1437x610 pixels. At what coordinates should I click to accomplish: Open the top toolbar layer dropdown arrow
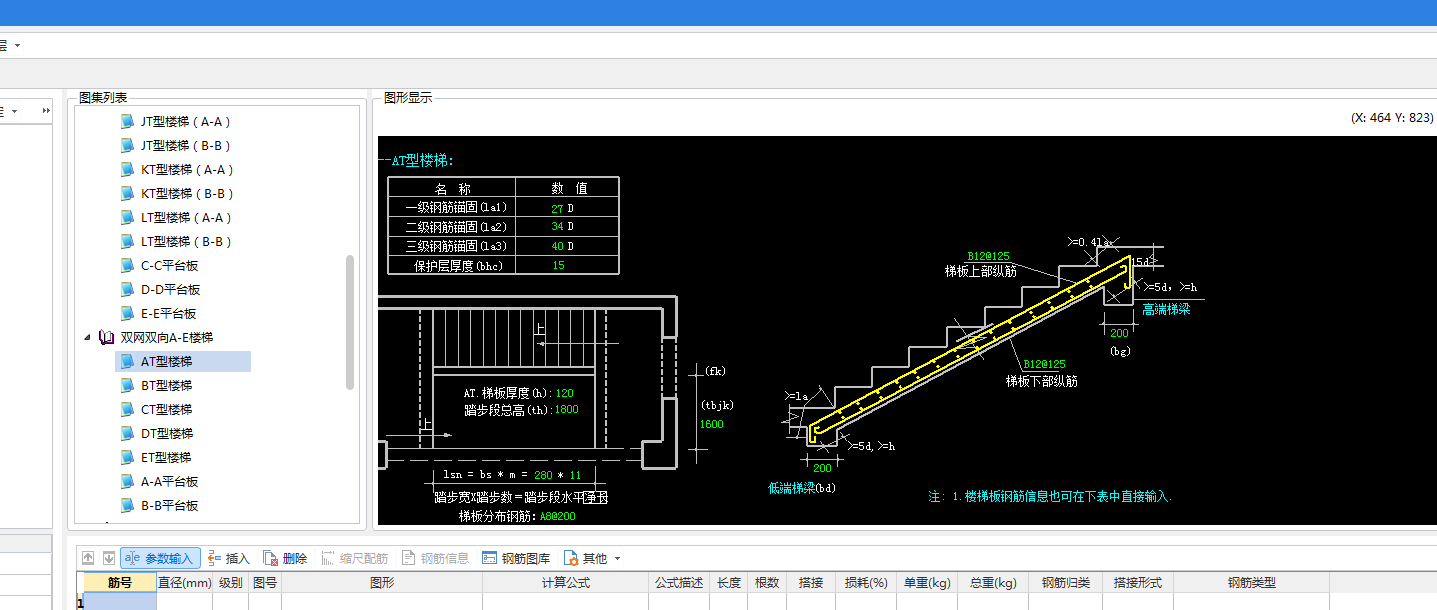17,45
